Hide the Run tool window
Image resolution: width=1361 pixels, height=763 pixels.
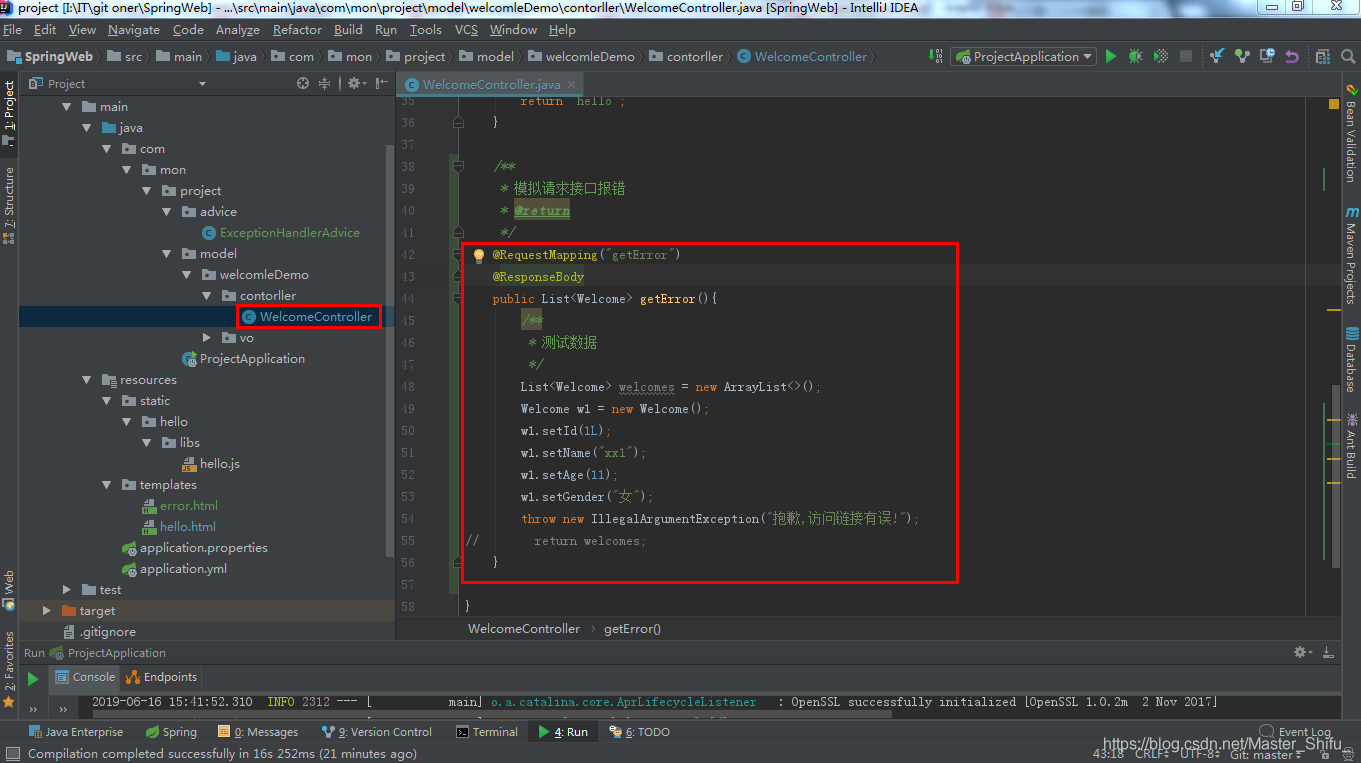(x=1329, y=652)
